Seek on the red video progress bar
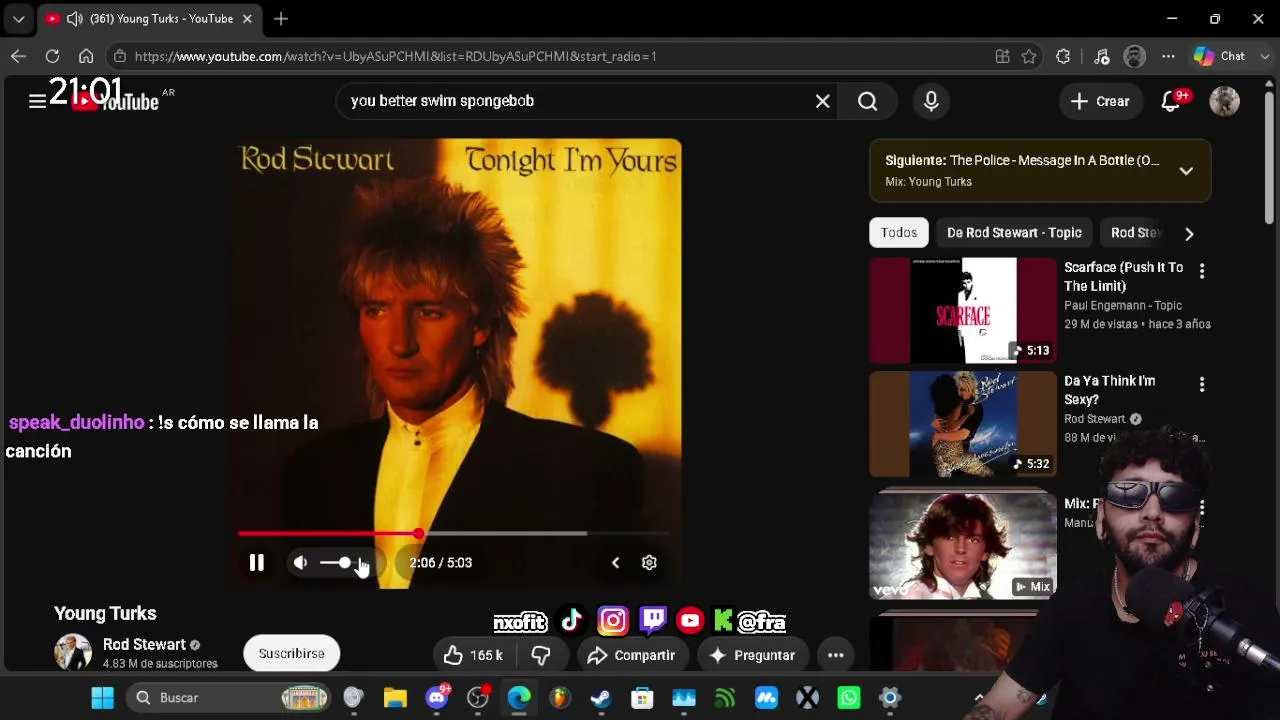 click(x=453, y=534)
